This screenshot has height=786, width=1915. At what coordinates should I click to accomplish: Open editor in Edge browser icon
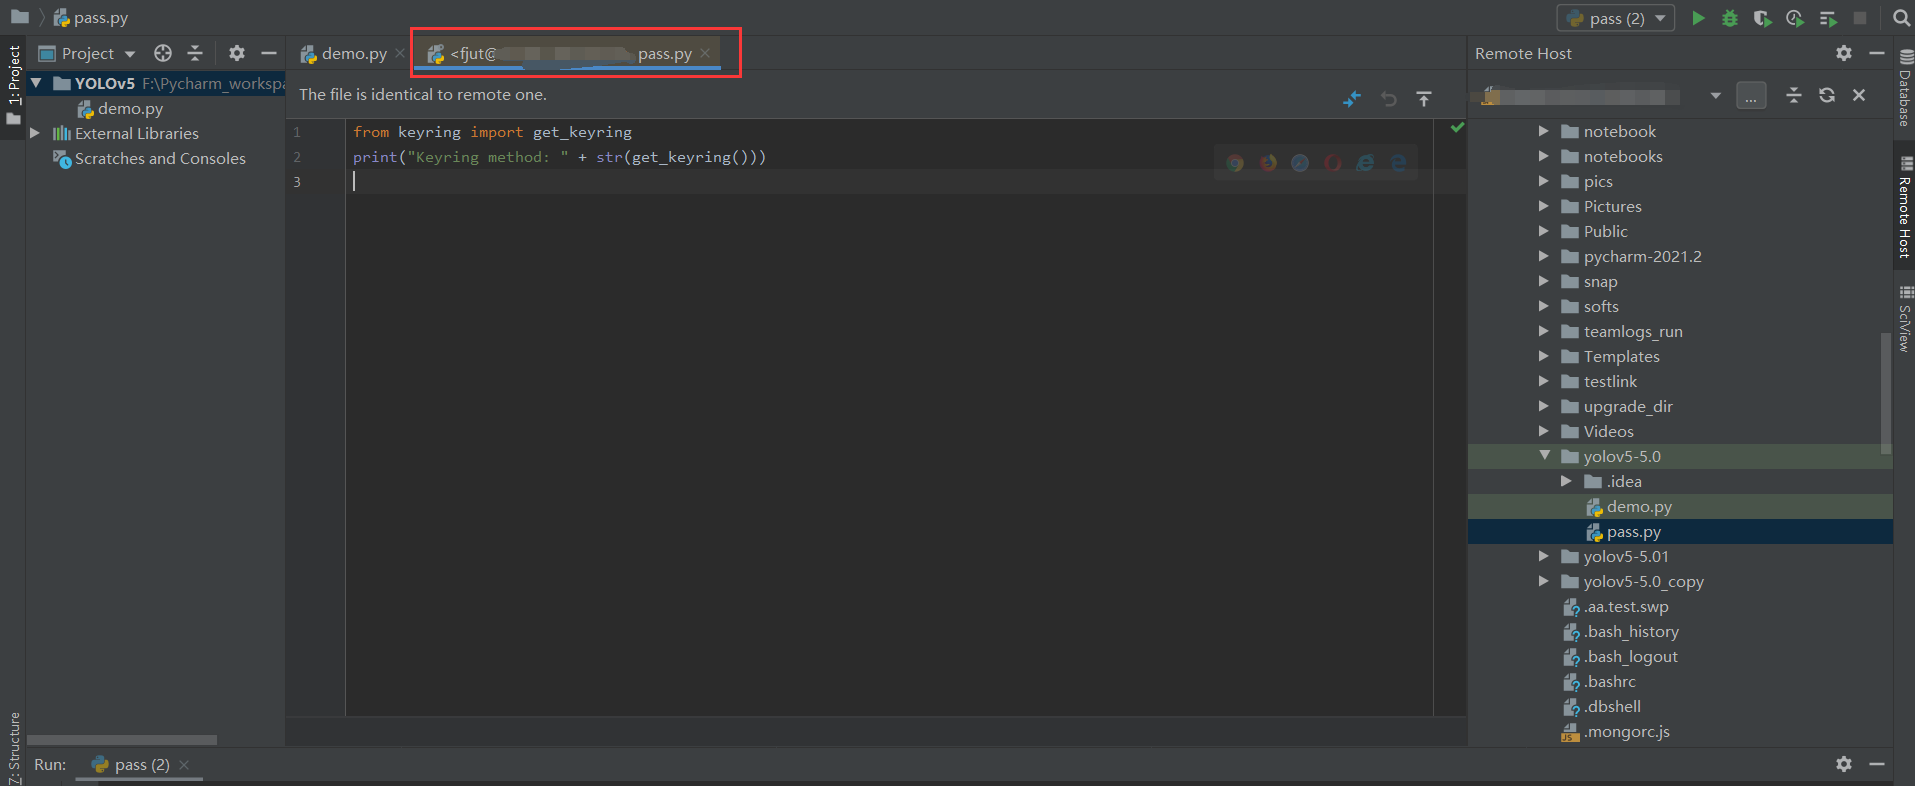(x=1398, y=162)
